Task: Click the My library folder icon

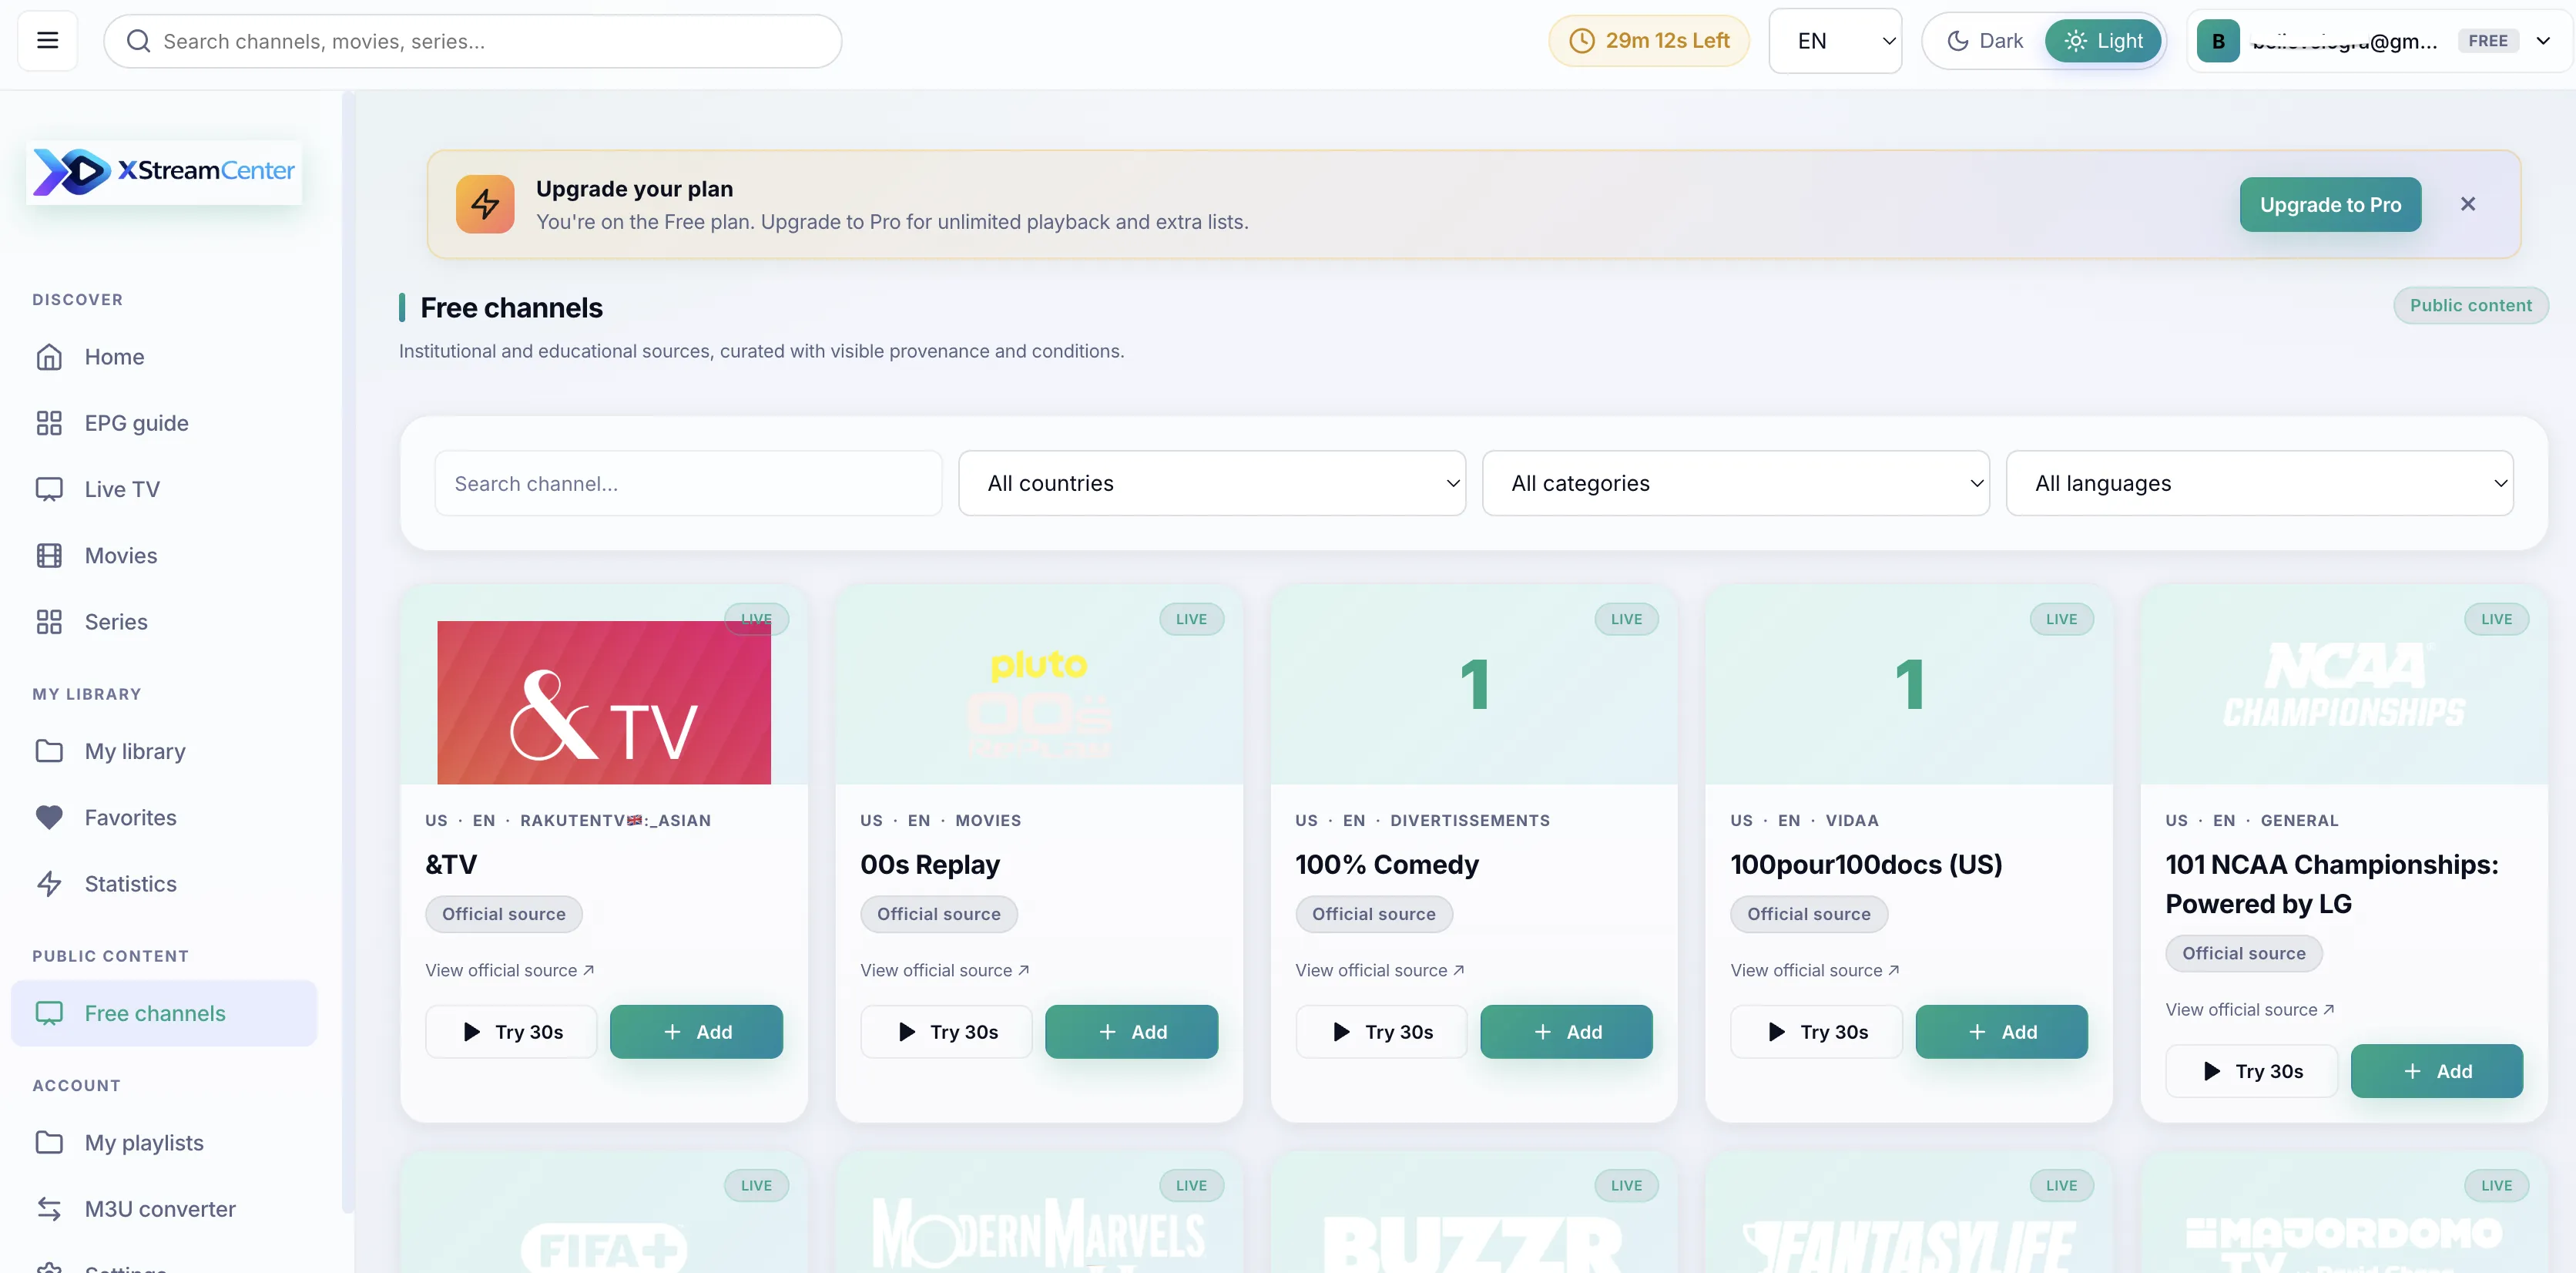Action: pos(49,751)
